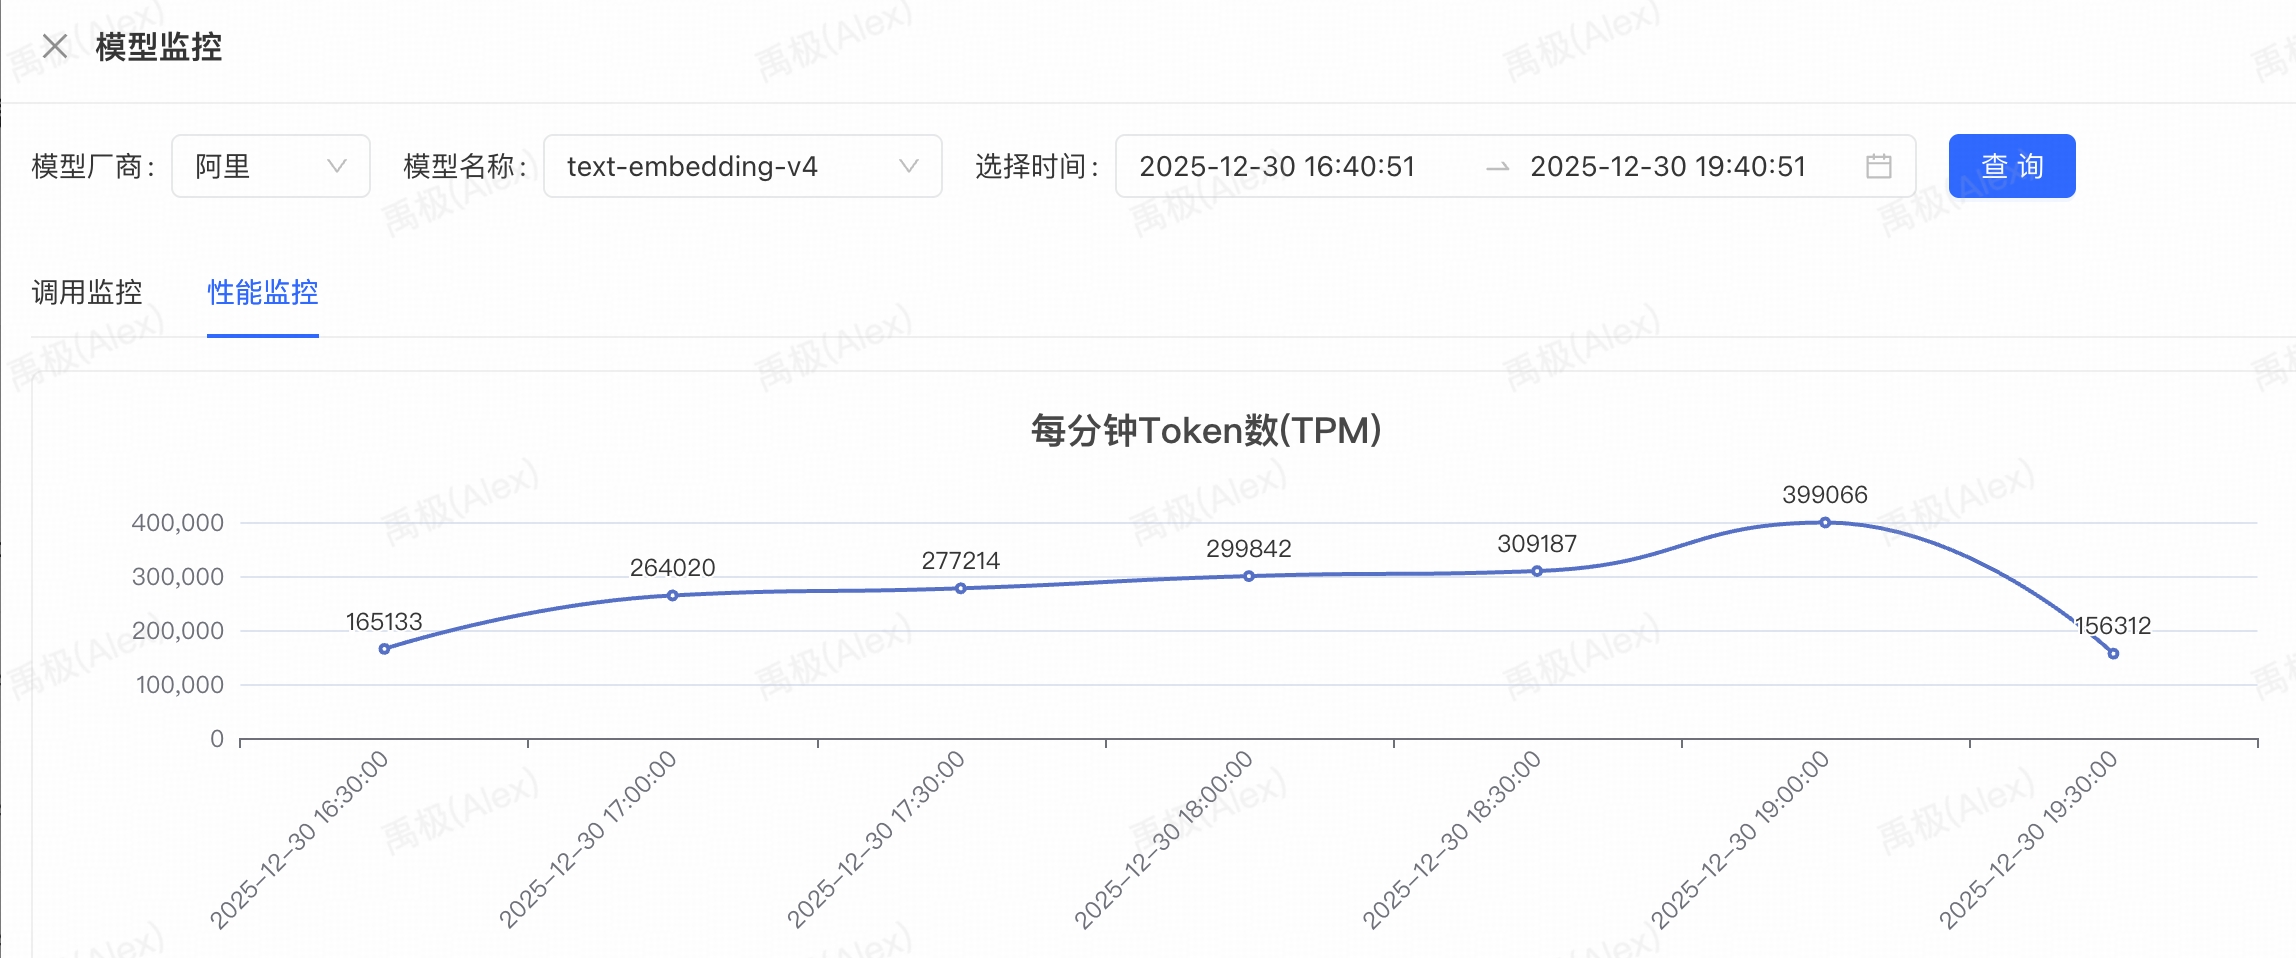Click the 2025-12-30 19:00:00 axis label
The height and width of the screenshot is (958, 2296).
click(x=1740, y=840)
